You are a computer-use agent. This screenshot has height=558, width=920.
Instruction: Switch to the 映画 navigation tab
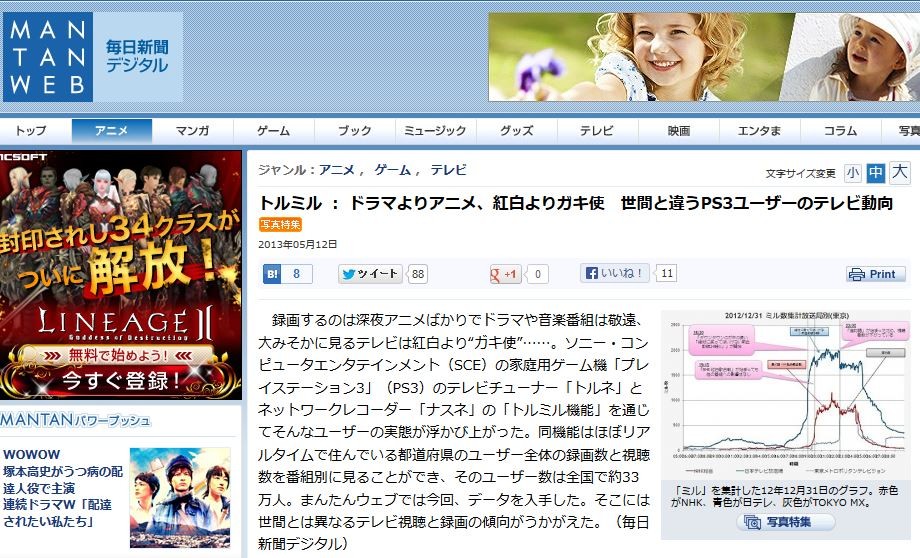(678, 131)
